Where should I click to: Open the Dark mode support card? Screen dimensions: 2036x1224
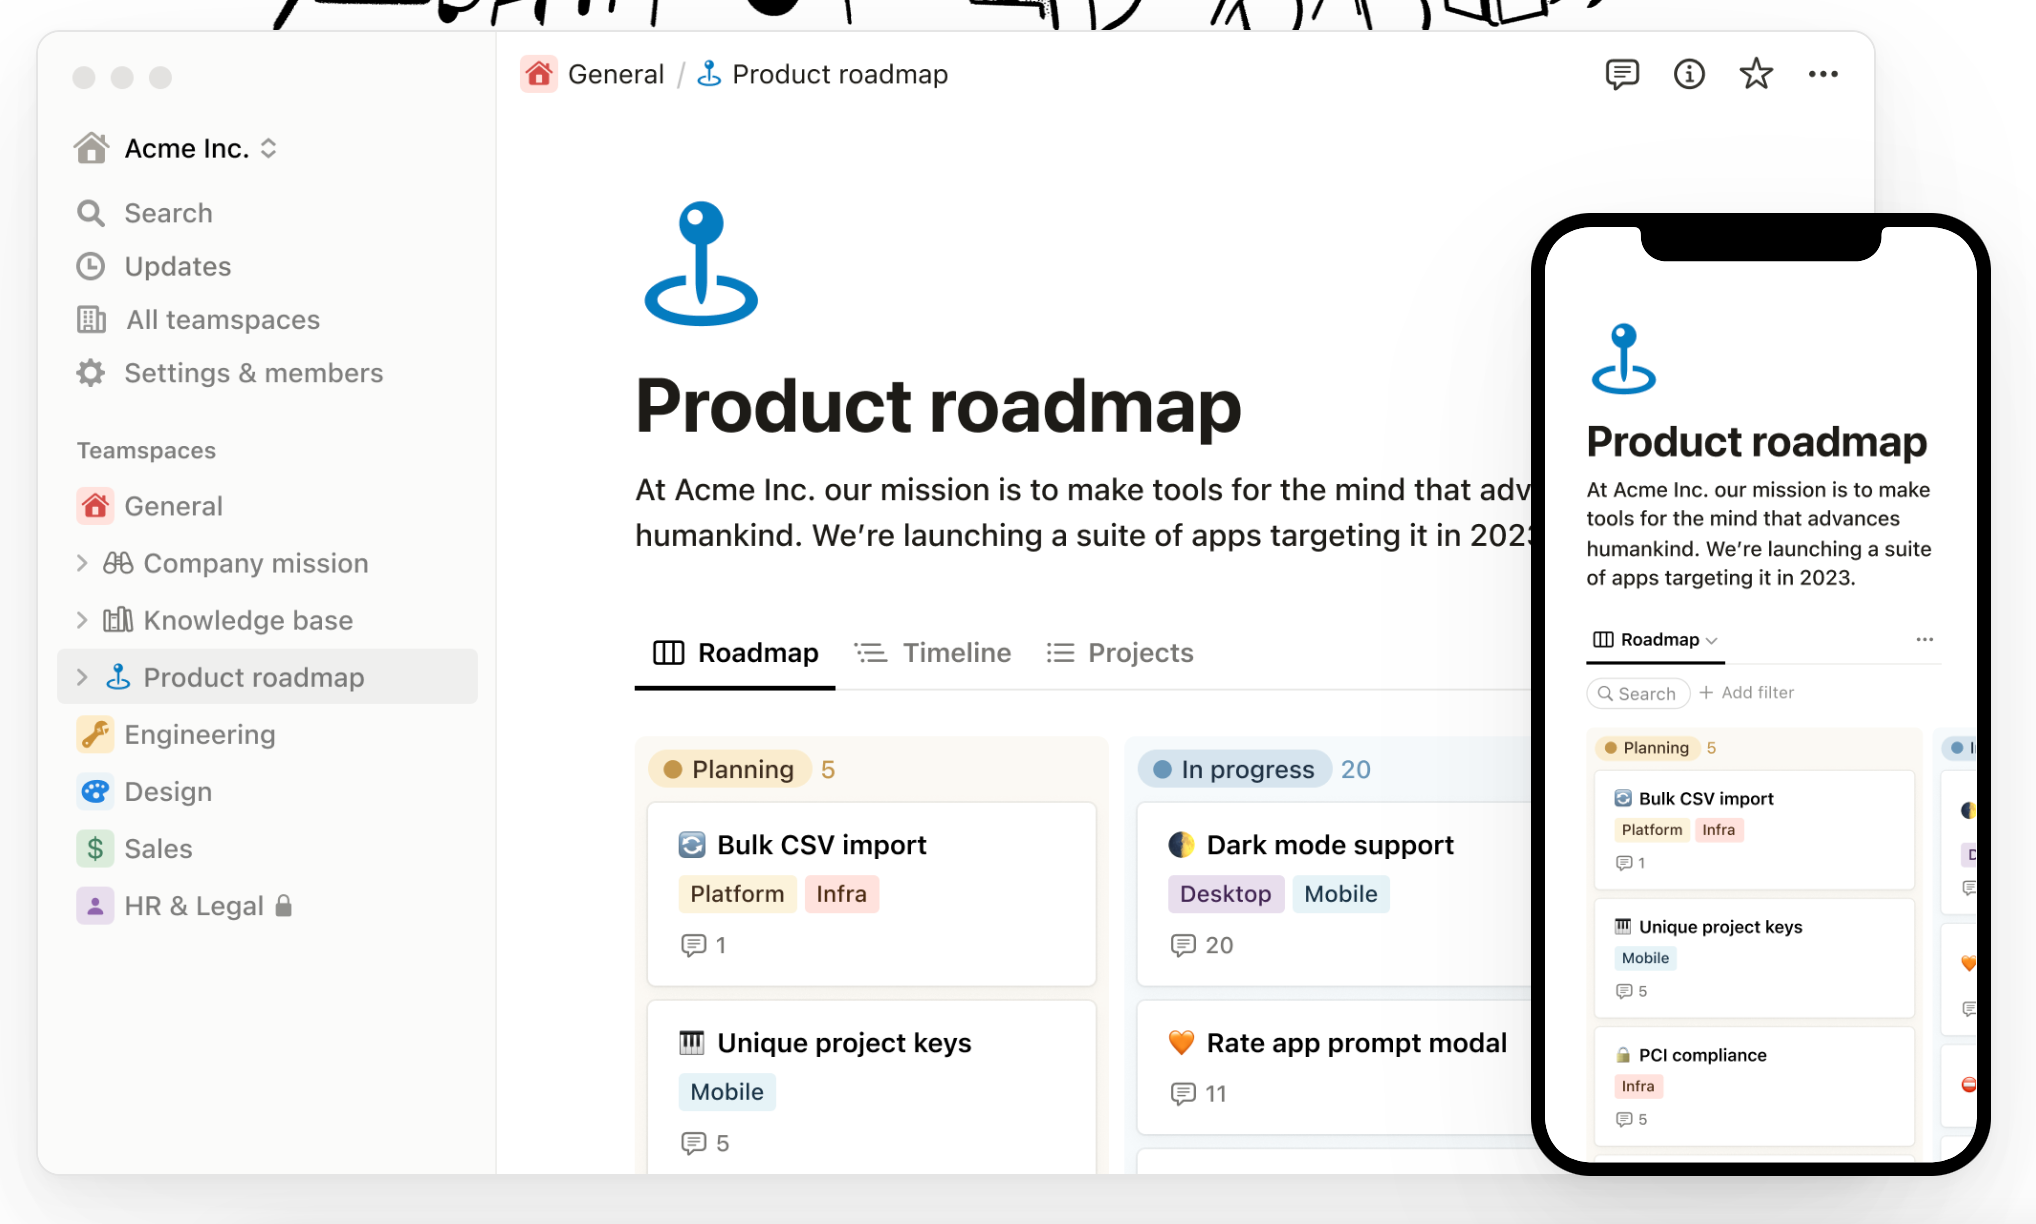tap(1329, 845)
